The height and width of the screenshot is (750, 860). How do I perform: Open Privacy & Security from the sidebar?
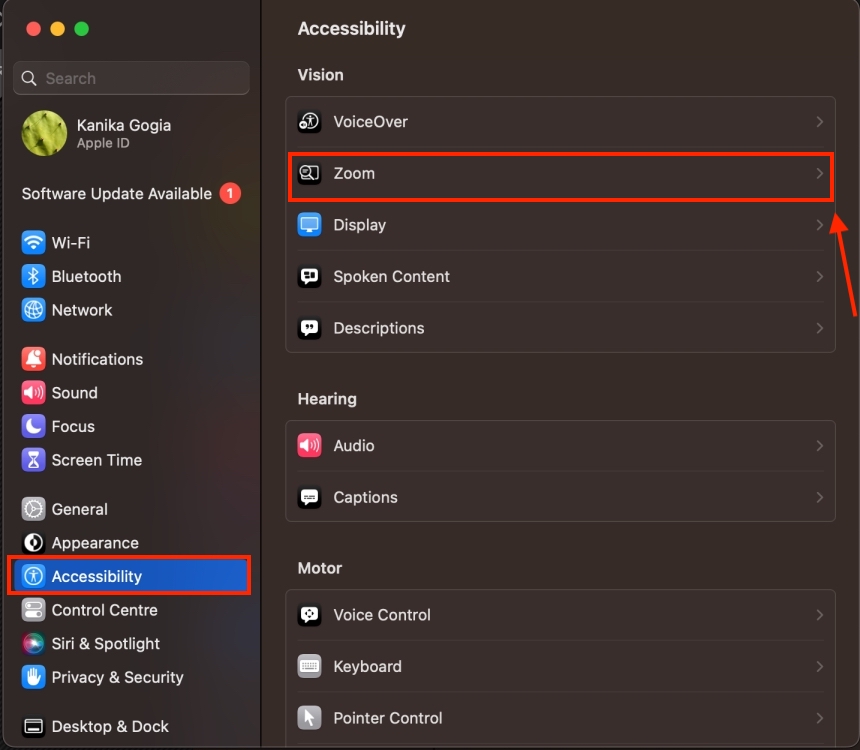coord(103,677)
